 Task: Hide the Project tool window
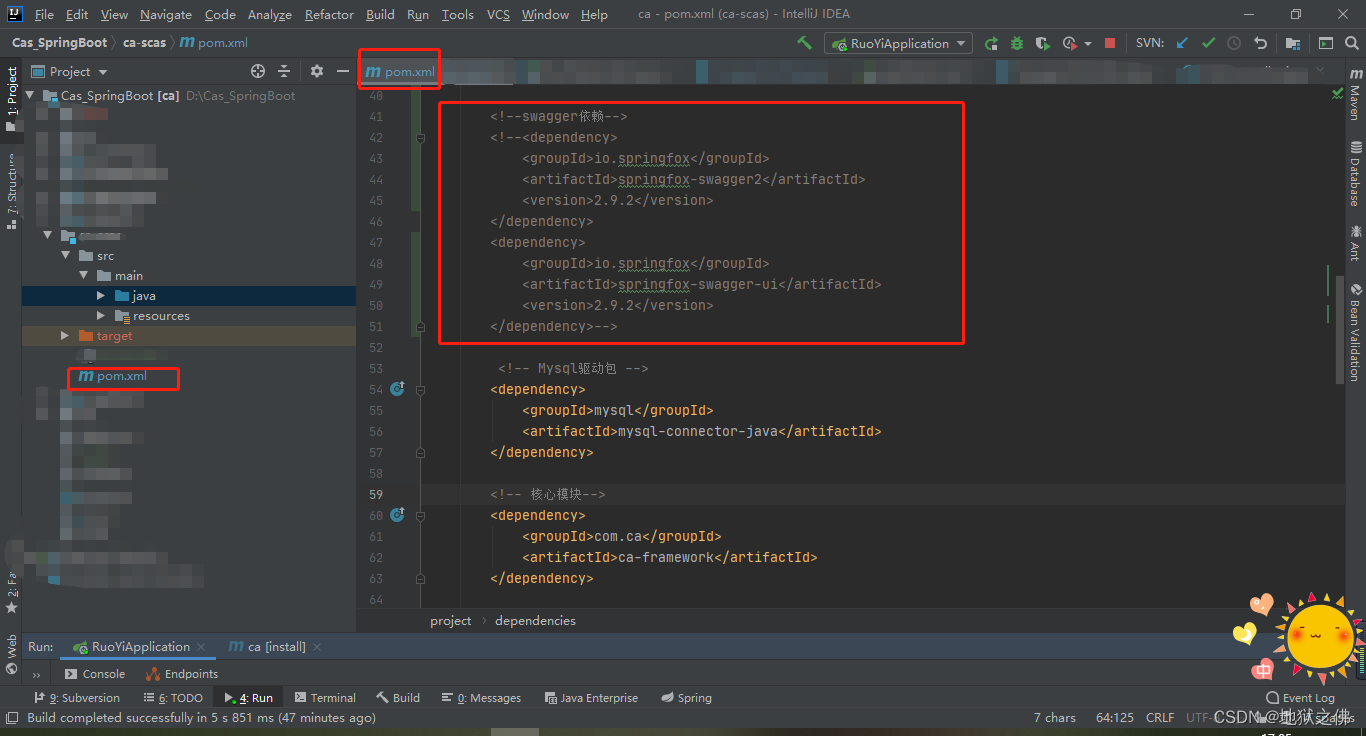pos(343,71)
